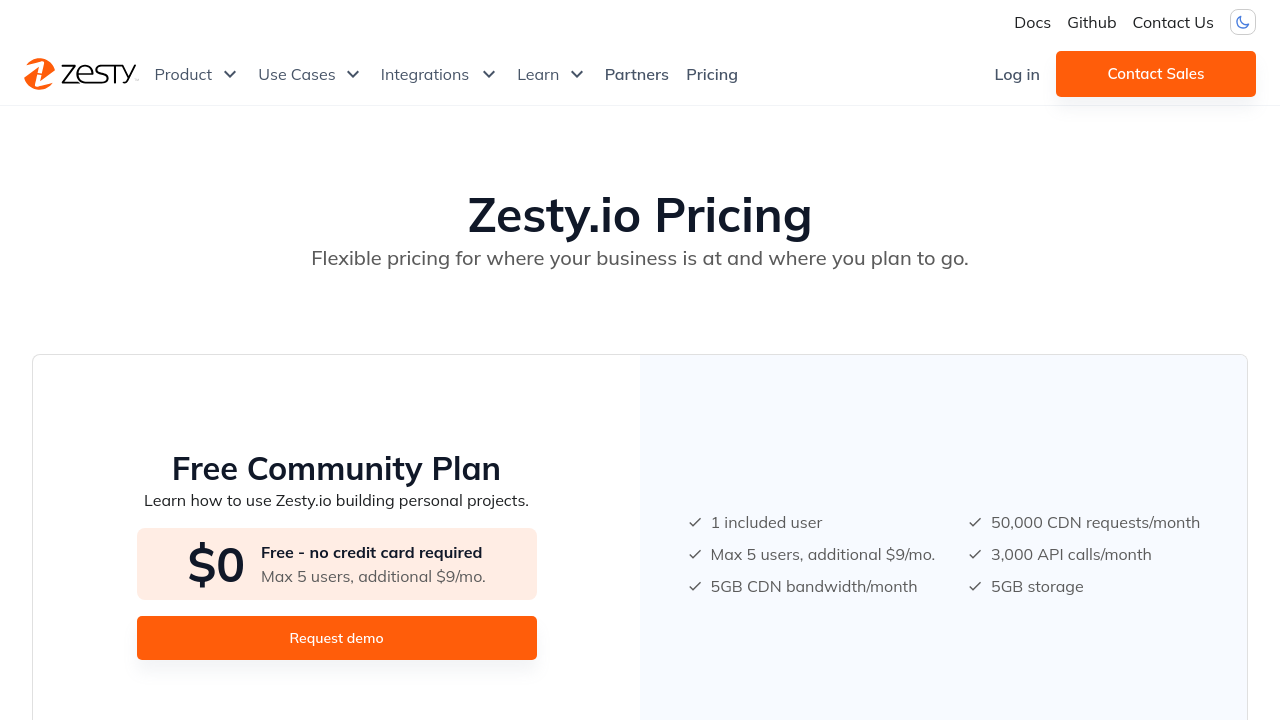
Task: Expand the Integrations dropdown chevron
Action: (489, 74)
